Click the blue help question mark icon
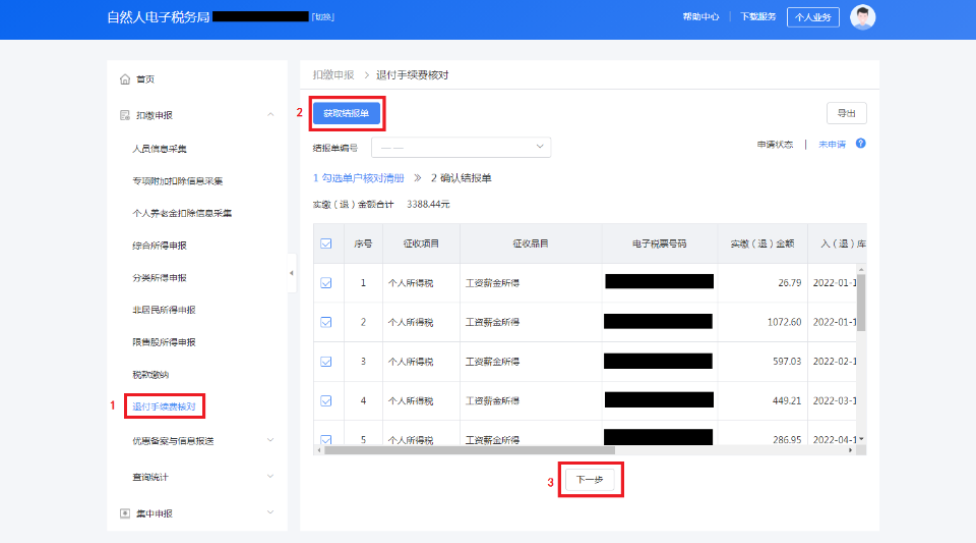 [x=860, y=144]
